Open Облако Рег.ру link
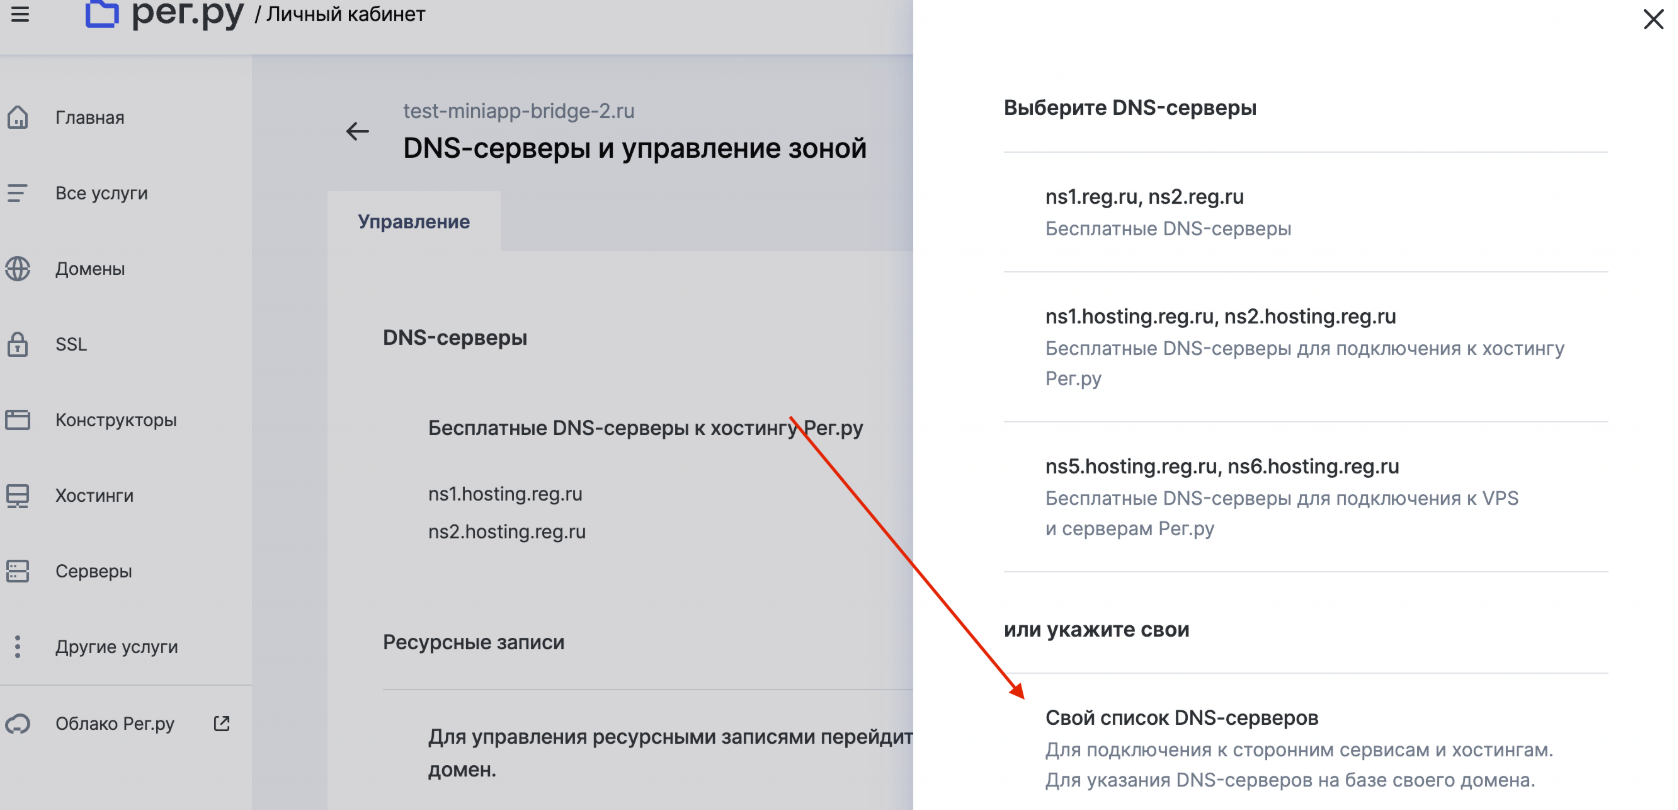Screen dimensions: 1678x810 point(114,724)
